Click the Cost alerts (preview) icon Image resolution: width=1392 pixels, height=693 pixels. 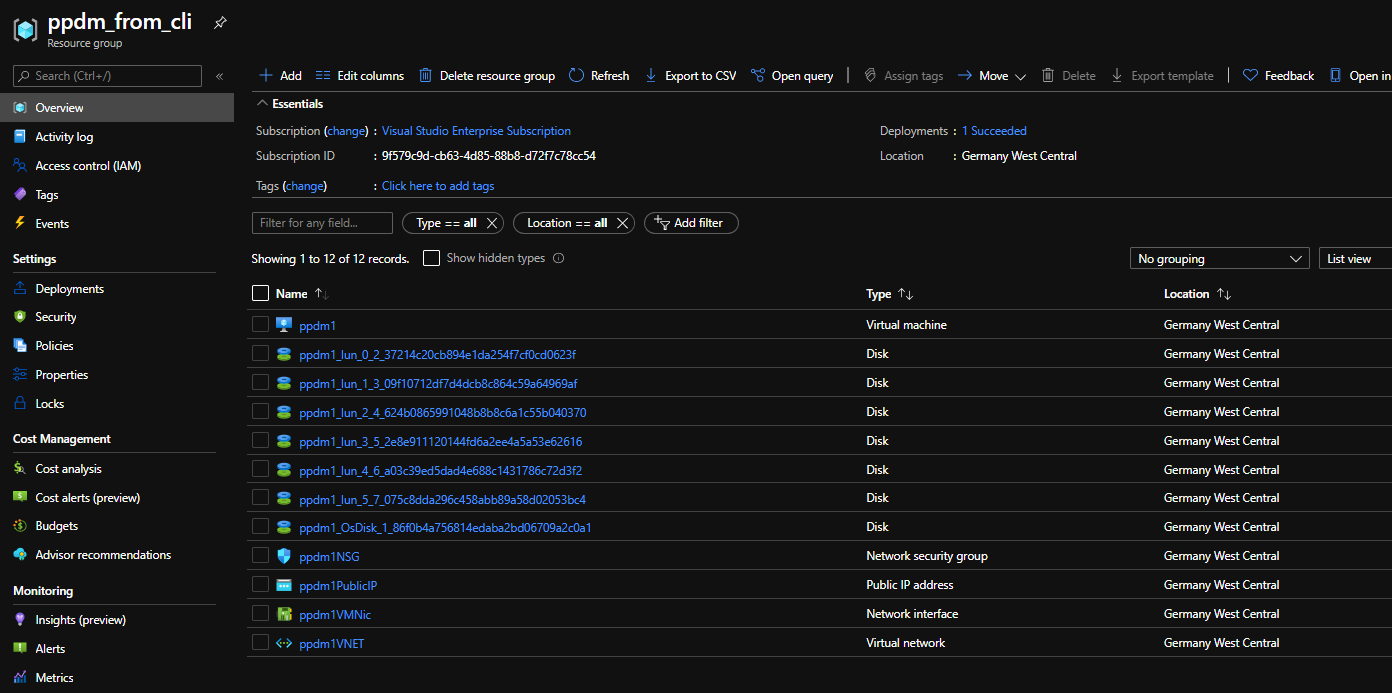[20, 498]
